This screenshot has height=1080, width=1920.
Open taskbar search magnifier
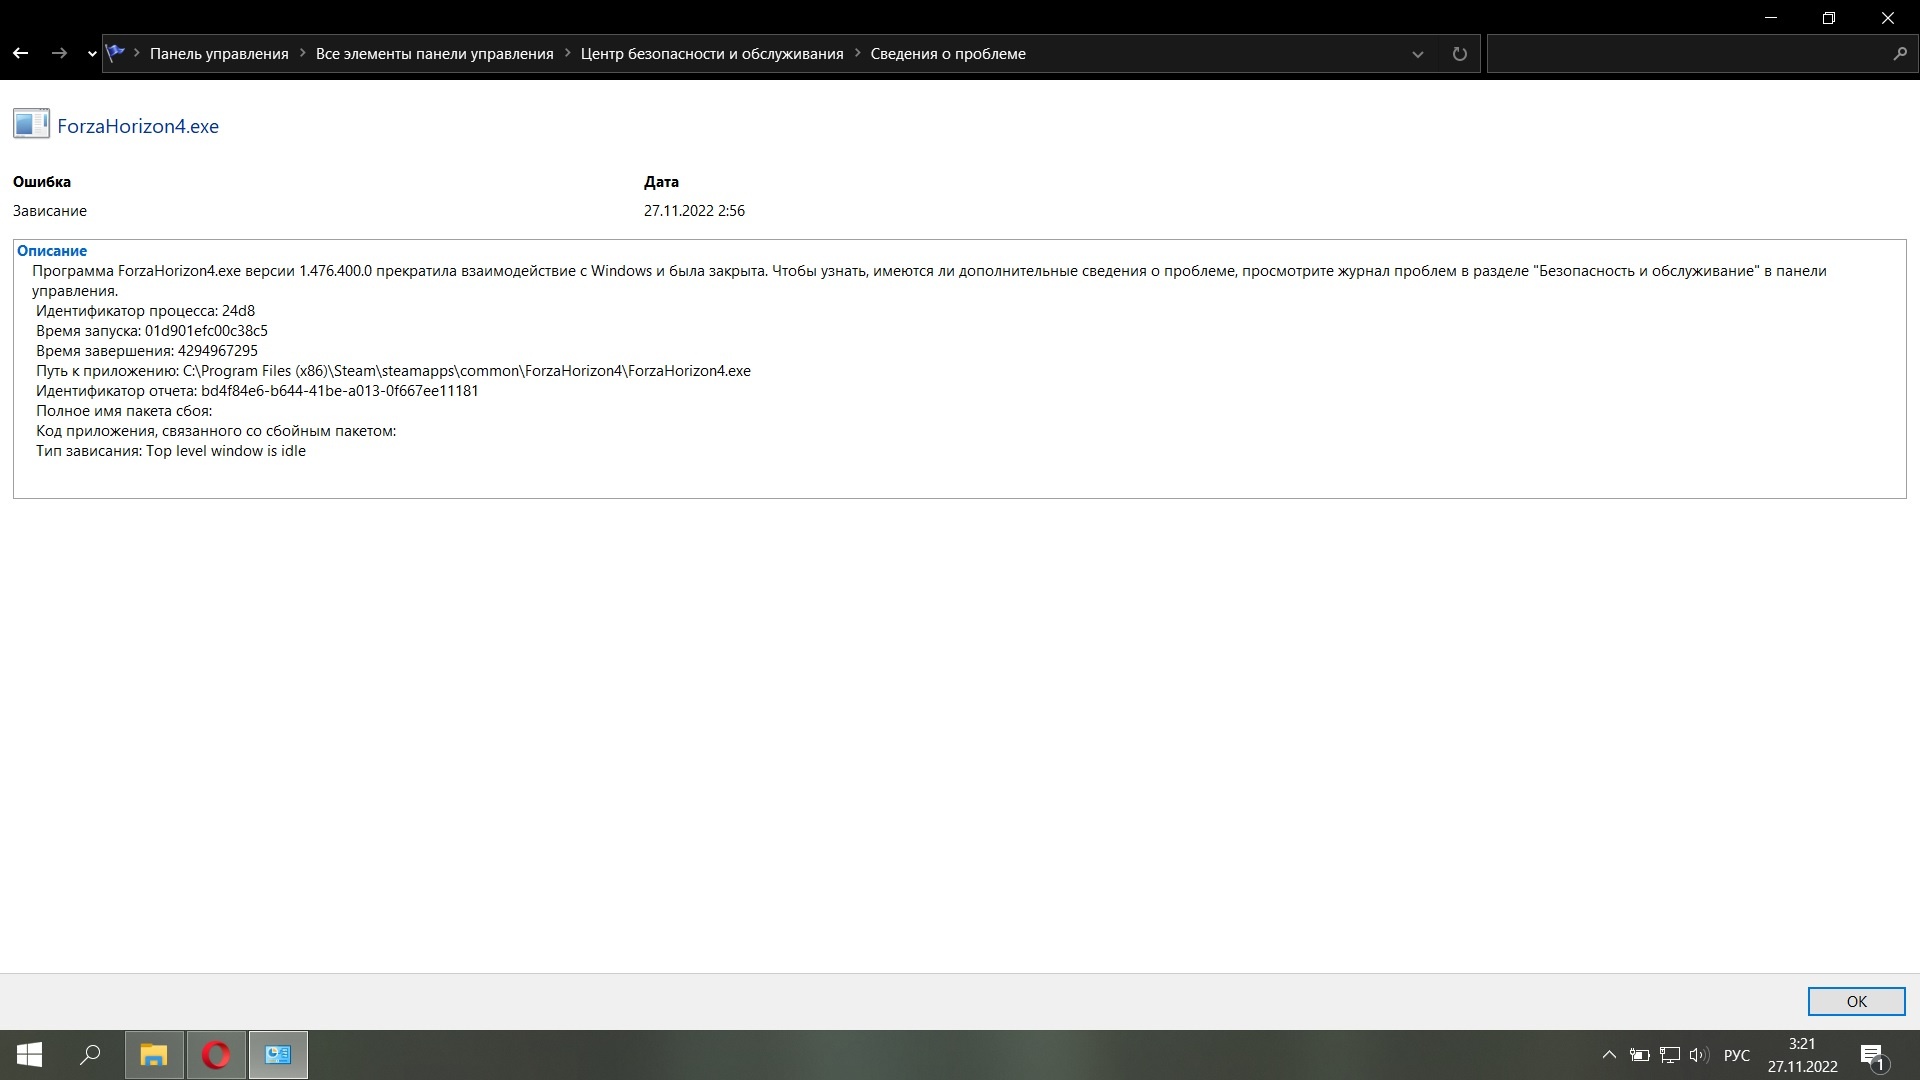click(90, 1055)
